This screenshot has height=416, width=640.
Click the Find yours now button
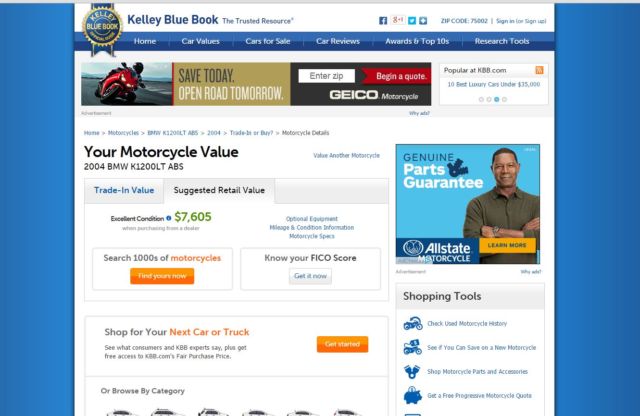click(x=162, y=276)
